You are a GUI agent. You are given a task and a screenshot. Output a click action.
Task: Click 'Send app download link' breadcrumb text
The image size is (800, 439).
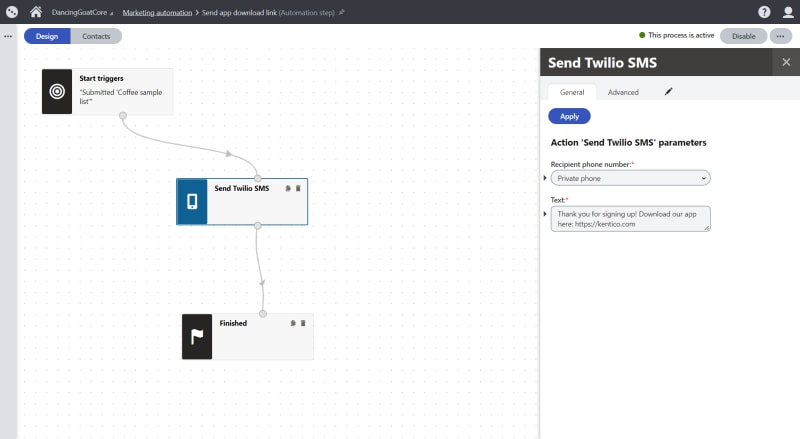[x=239, y=12]
